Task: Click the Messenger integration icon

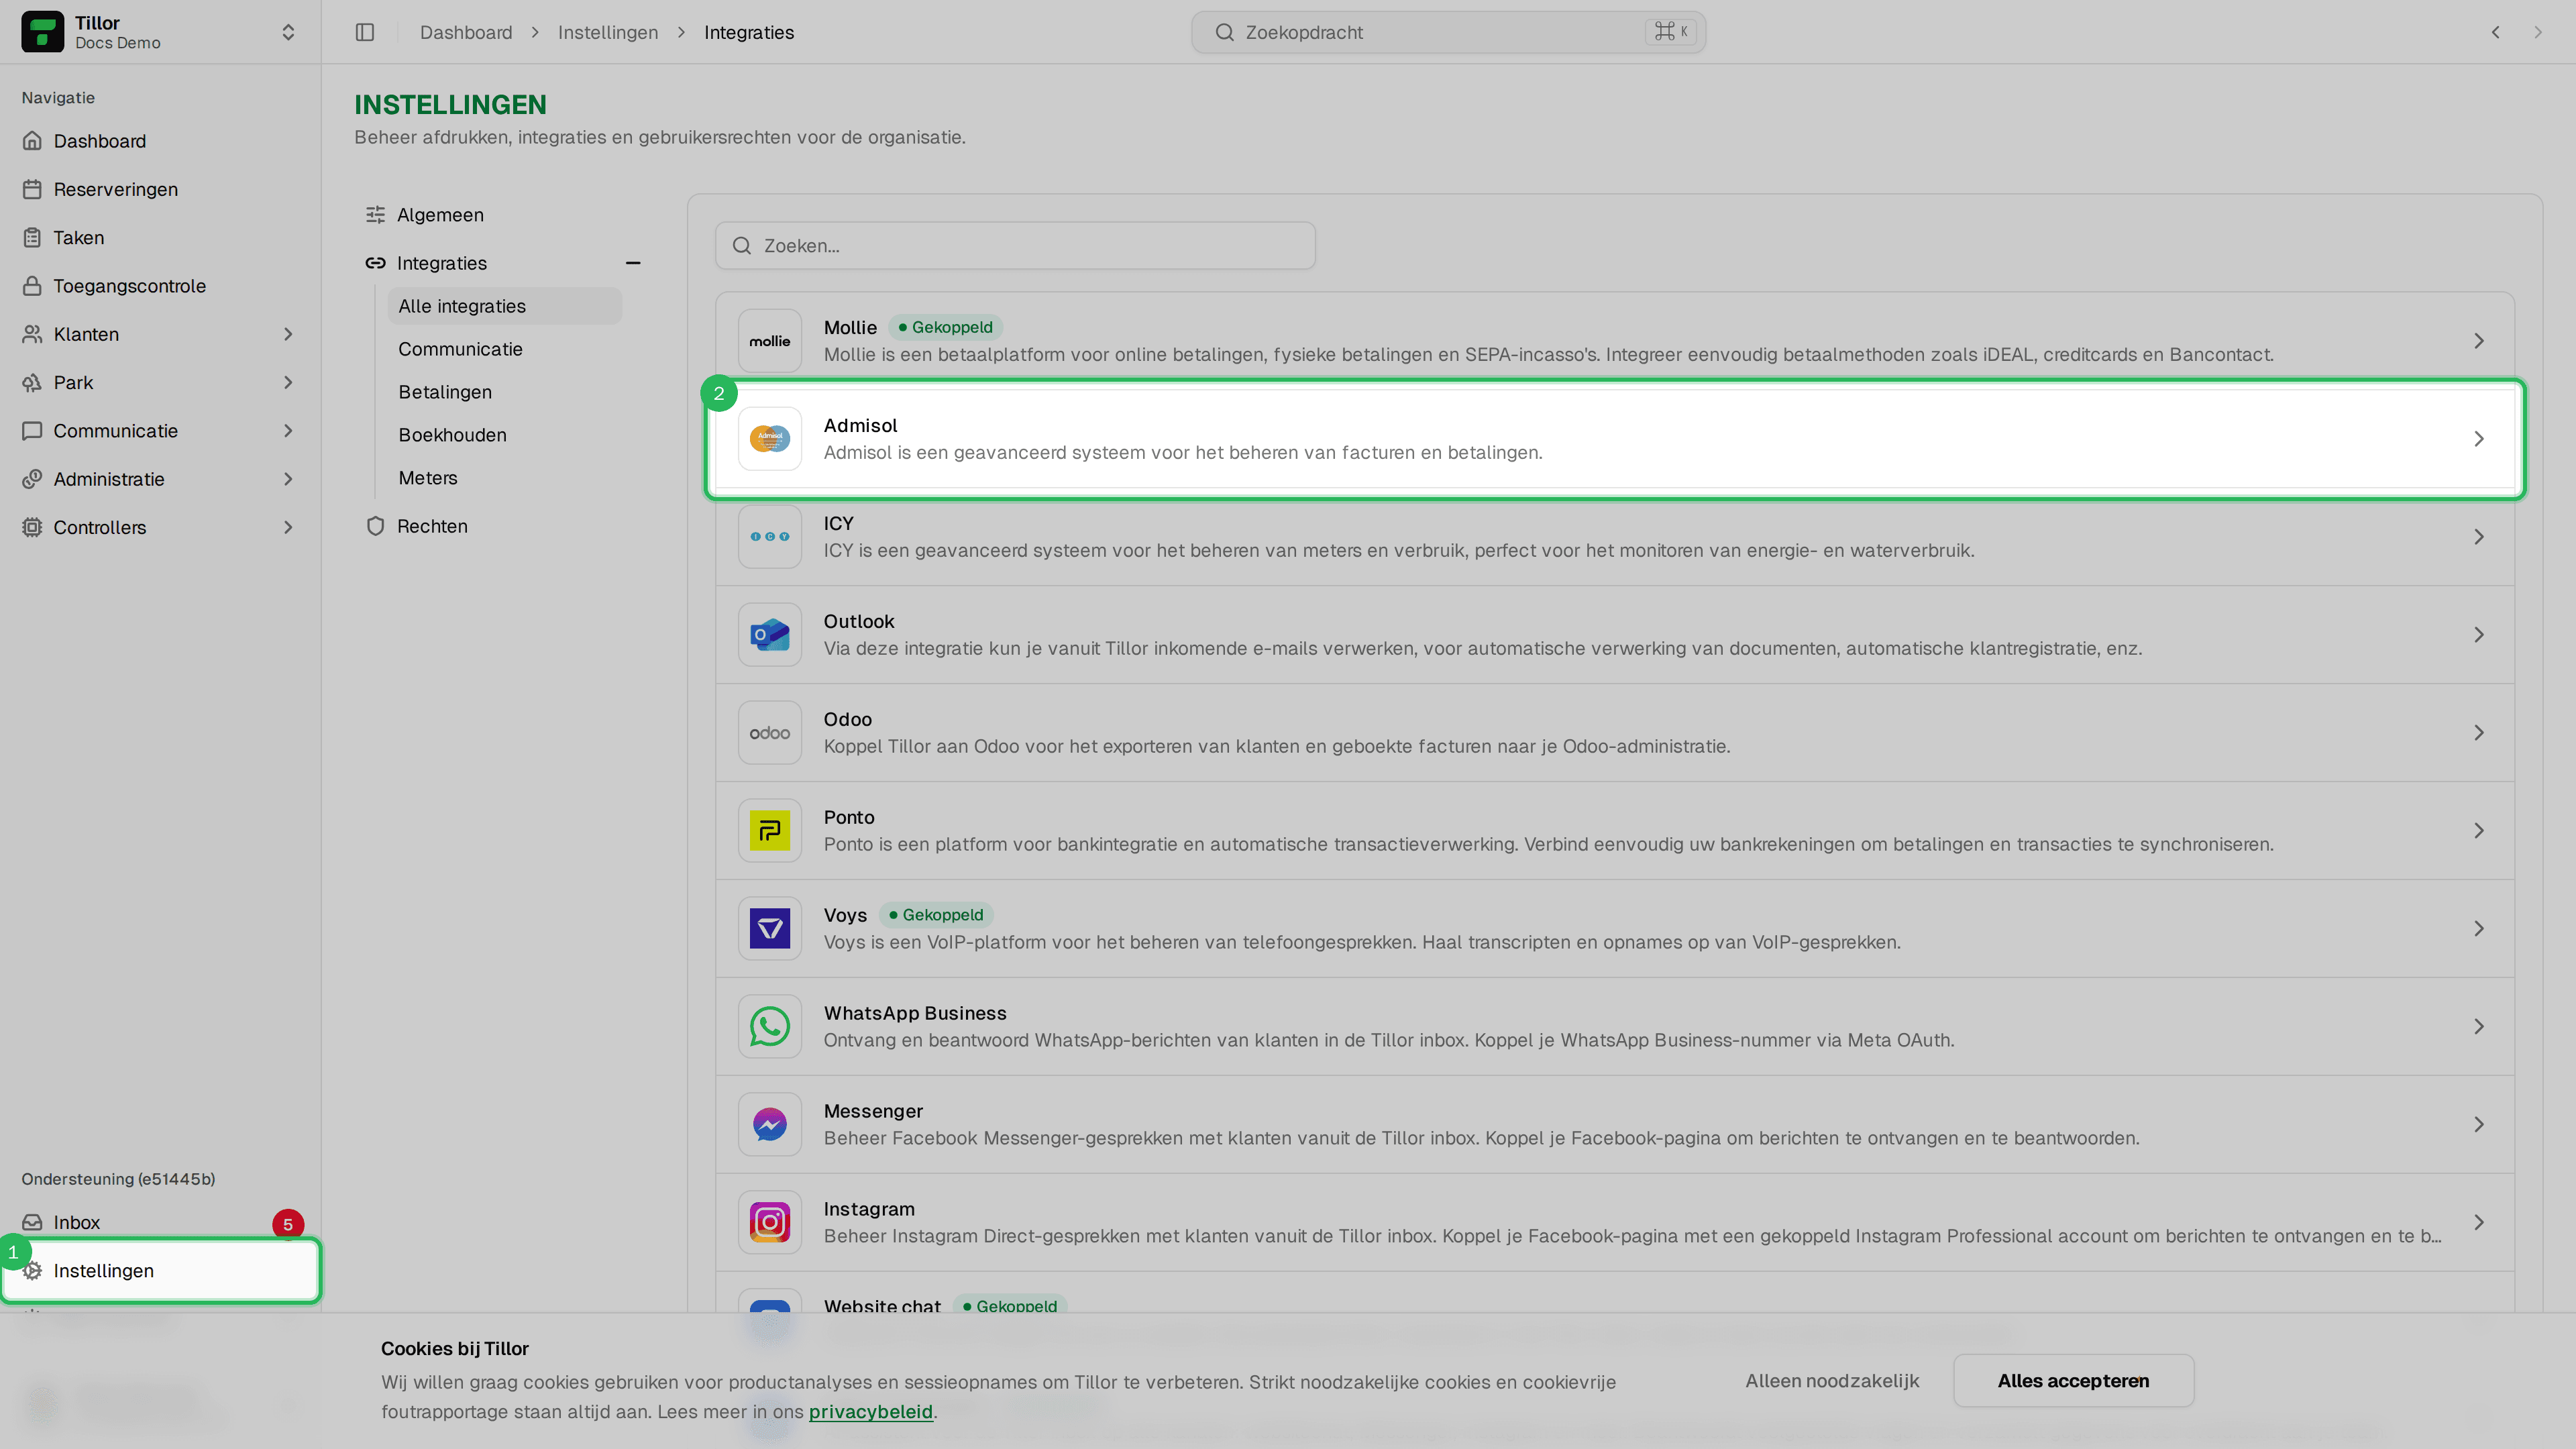Action: coord(769,1125)
